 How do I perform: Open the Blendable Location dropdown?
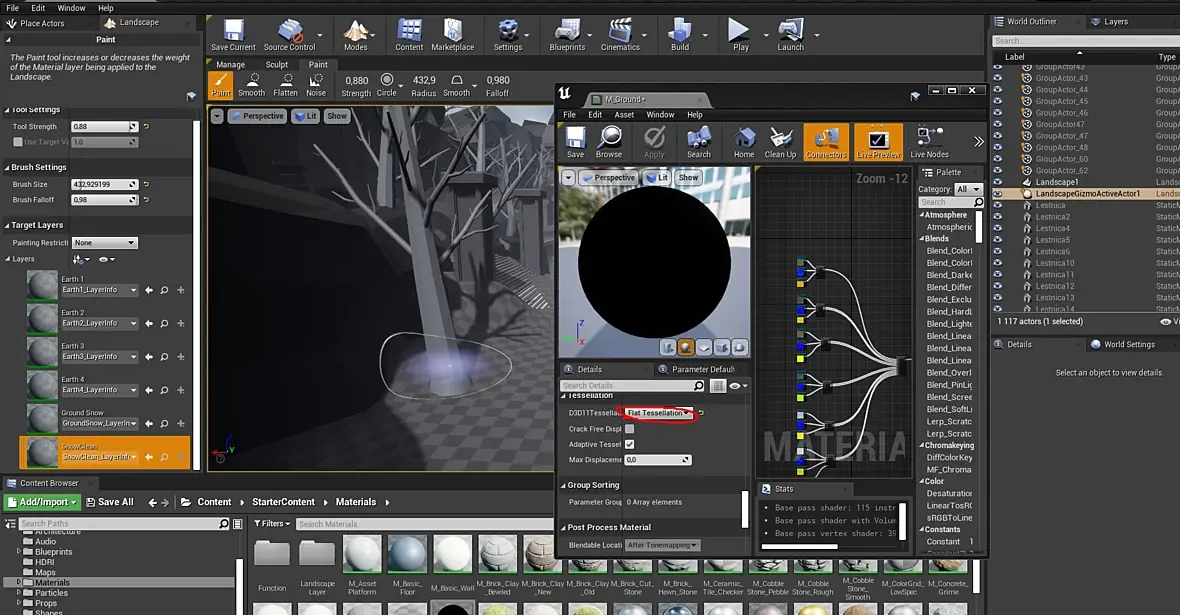coord(662,545)
